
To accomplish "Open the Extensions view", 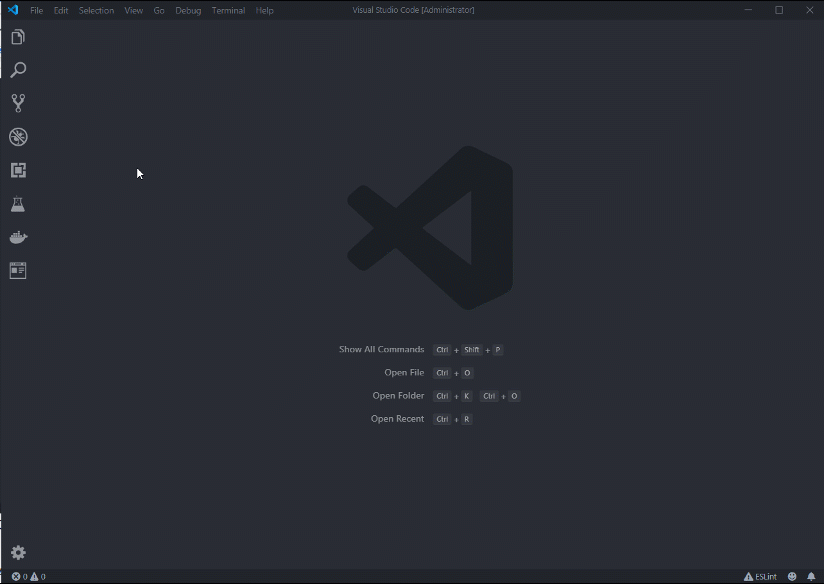I will coord(18,170).
